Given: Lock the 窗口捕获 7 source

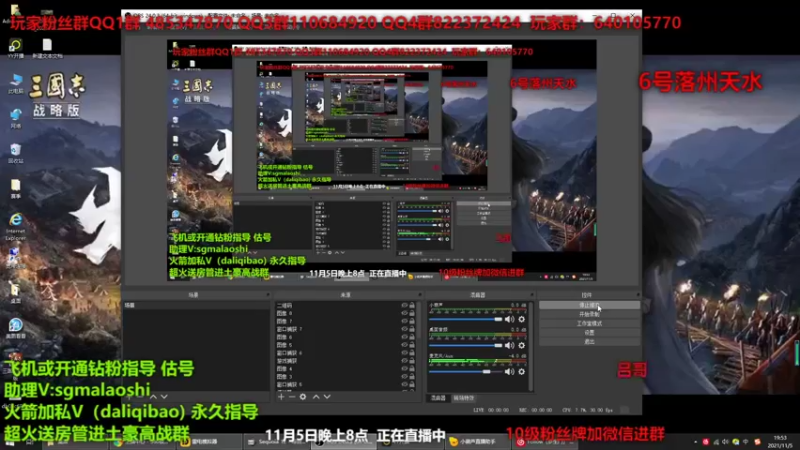Looking at the screenshot, I should (412, 329).
